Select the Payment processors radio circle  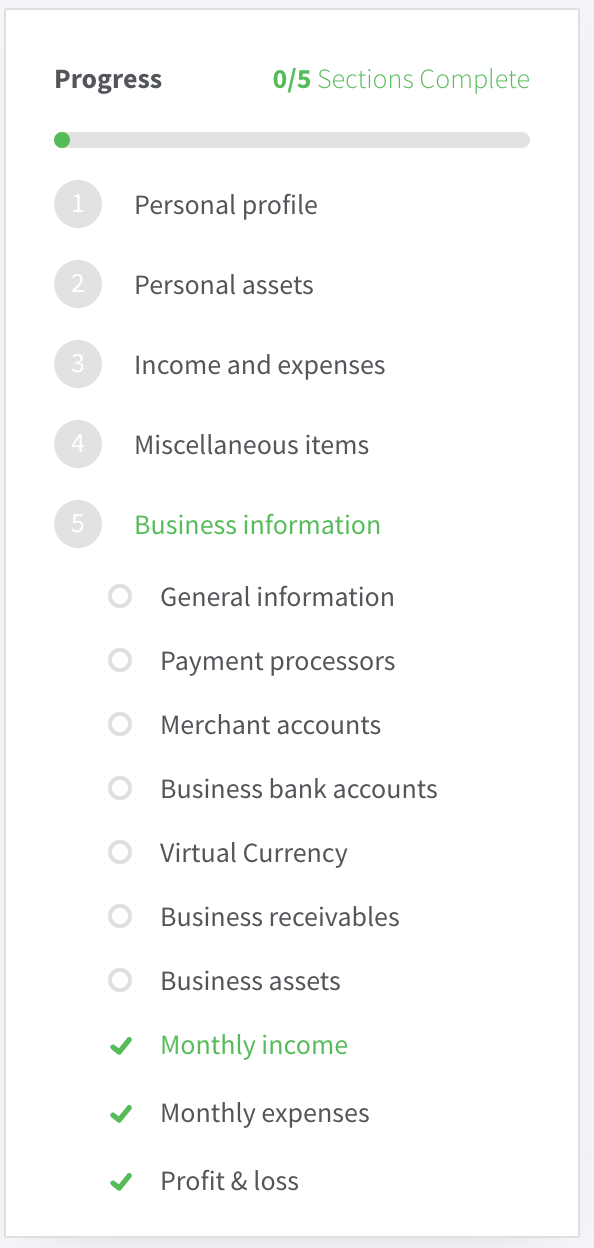(x=120, y=661)
